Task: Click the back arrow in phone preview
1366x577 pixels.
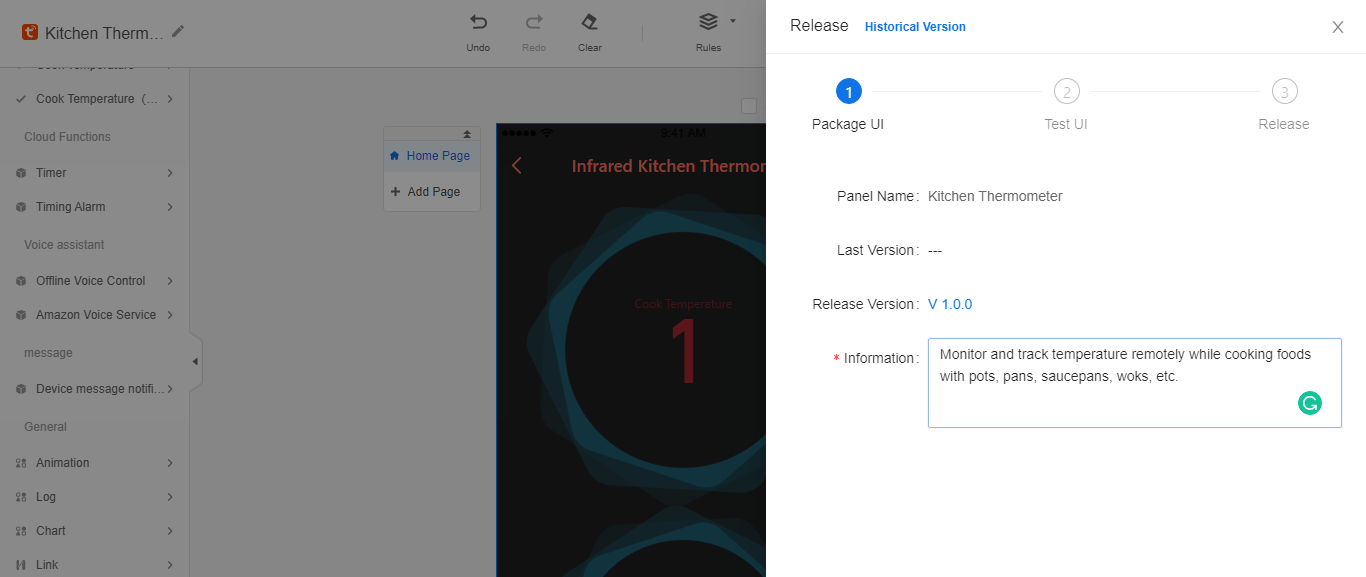Action: 517,166
